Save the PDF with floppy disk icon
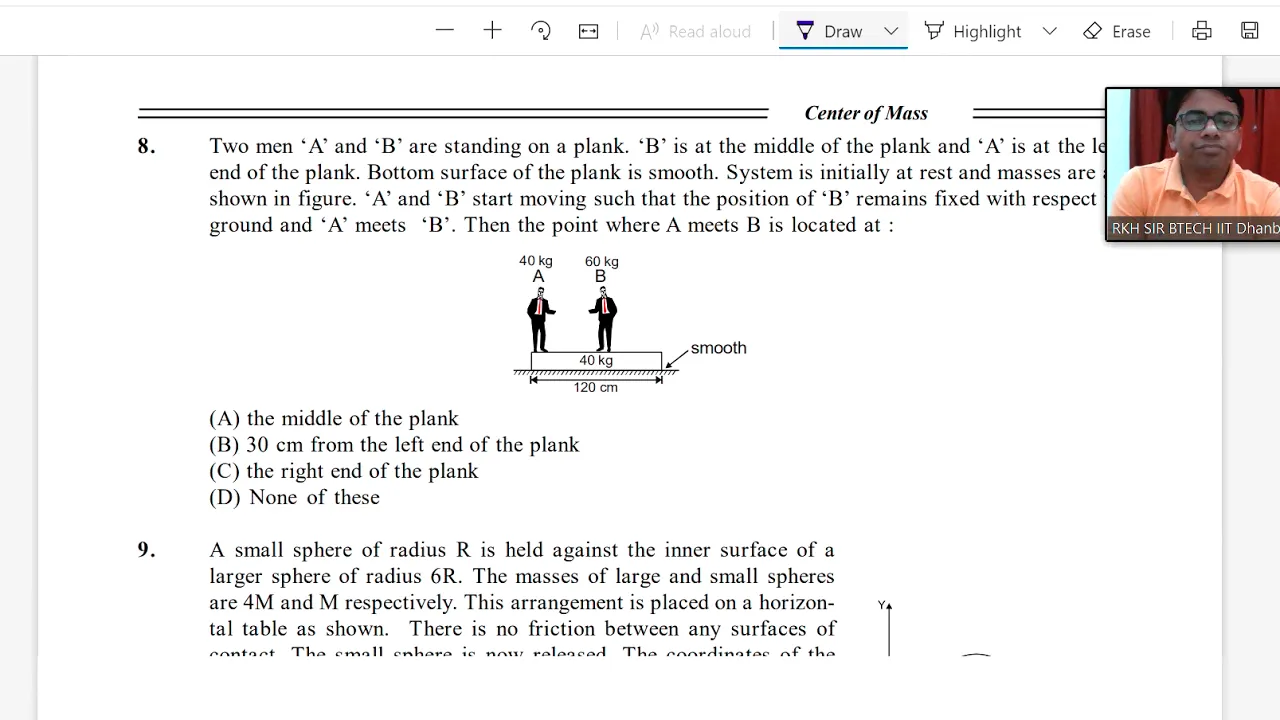This screenshot has width=1280, height=720. [x=1250, y=31]
